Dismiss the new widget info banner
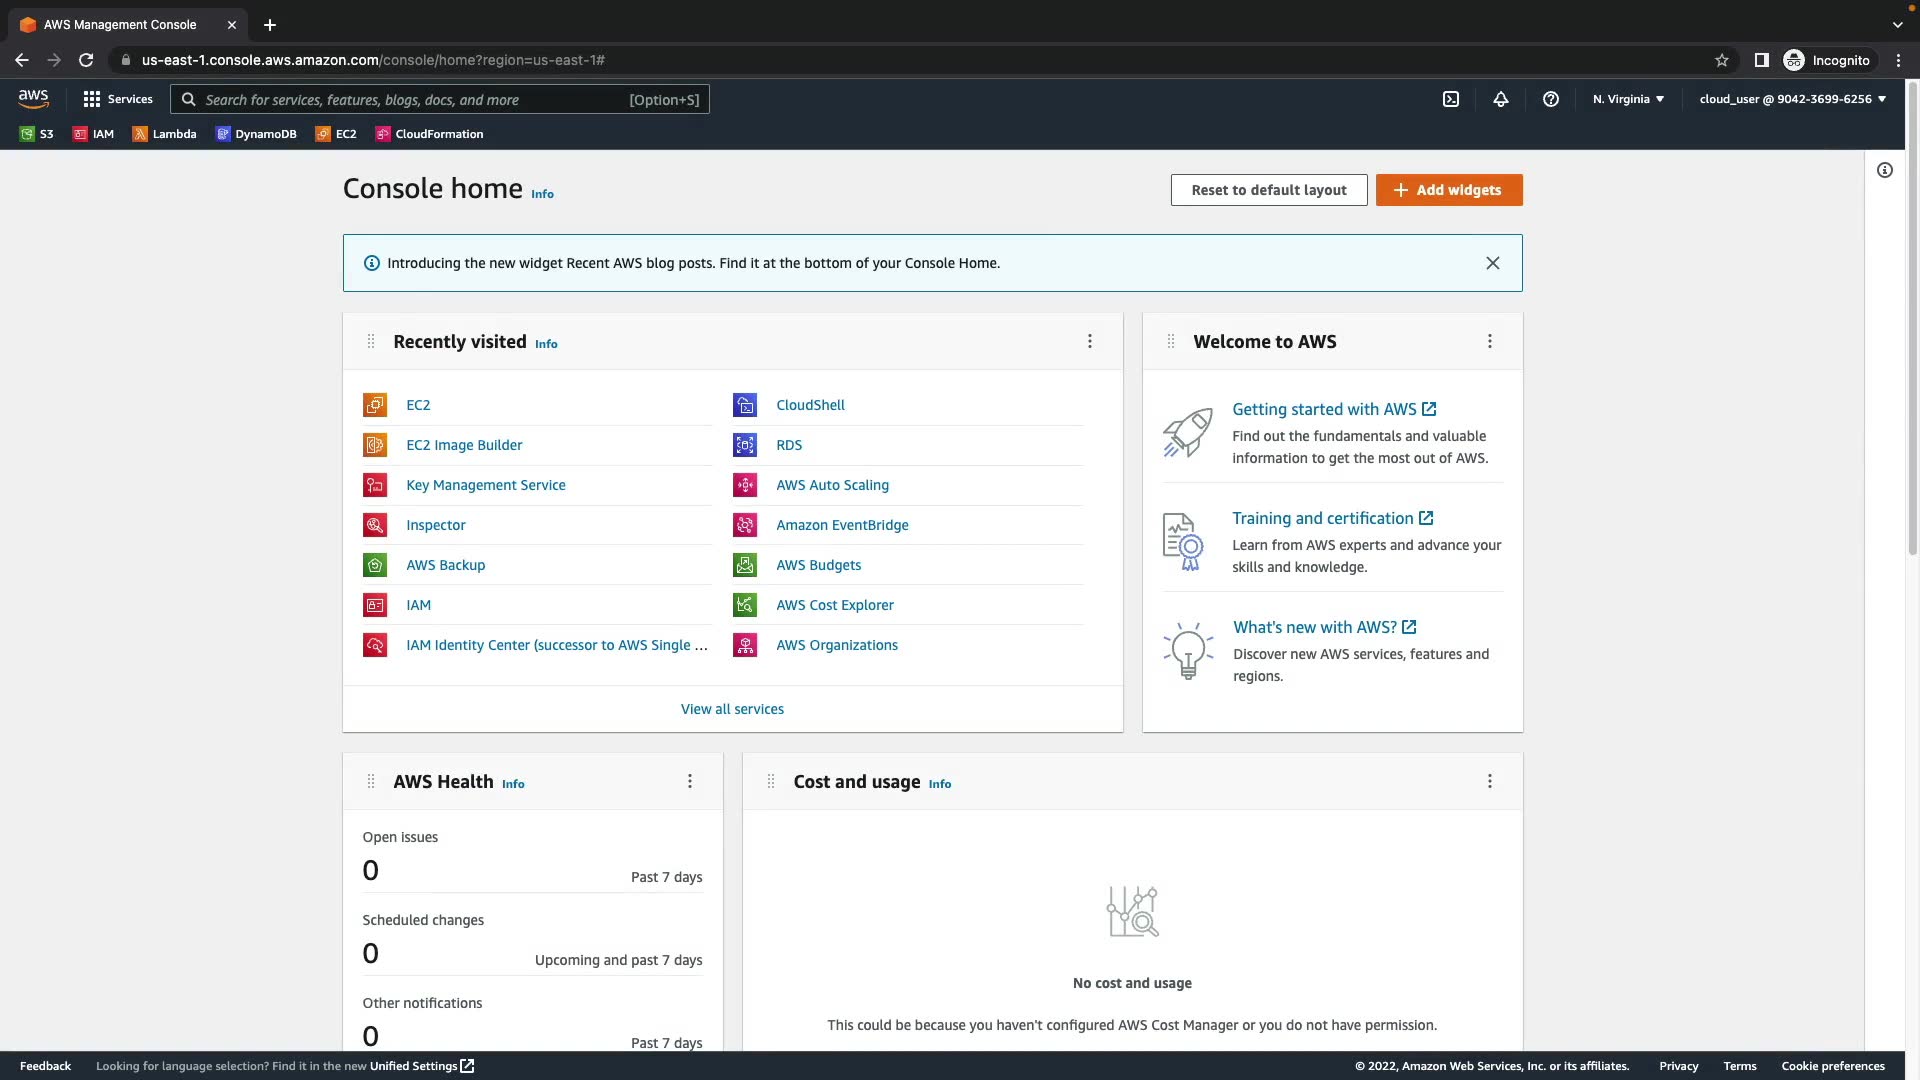This screenshot has width=1920, height=1080. click(x=1492, y=263)
